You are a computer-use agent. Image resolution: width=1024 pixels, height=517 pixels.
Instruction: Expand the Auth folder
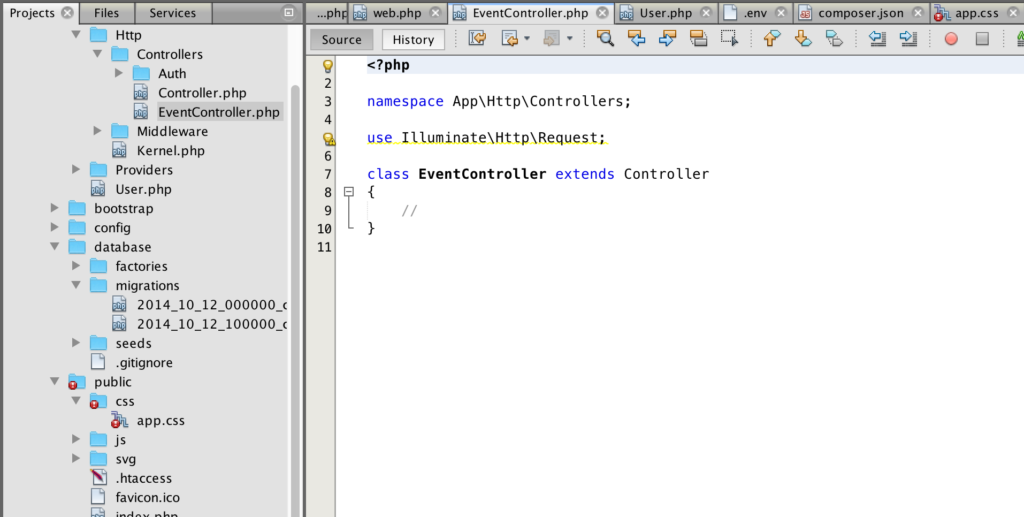click(119, 74)
